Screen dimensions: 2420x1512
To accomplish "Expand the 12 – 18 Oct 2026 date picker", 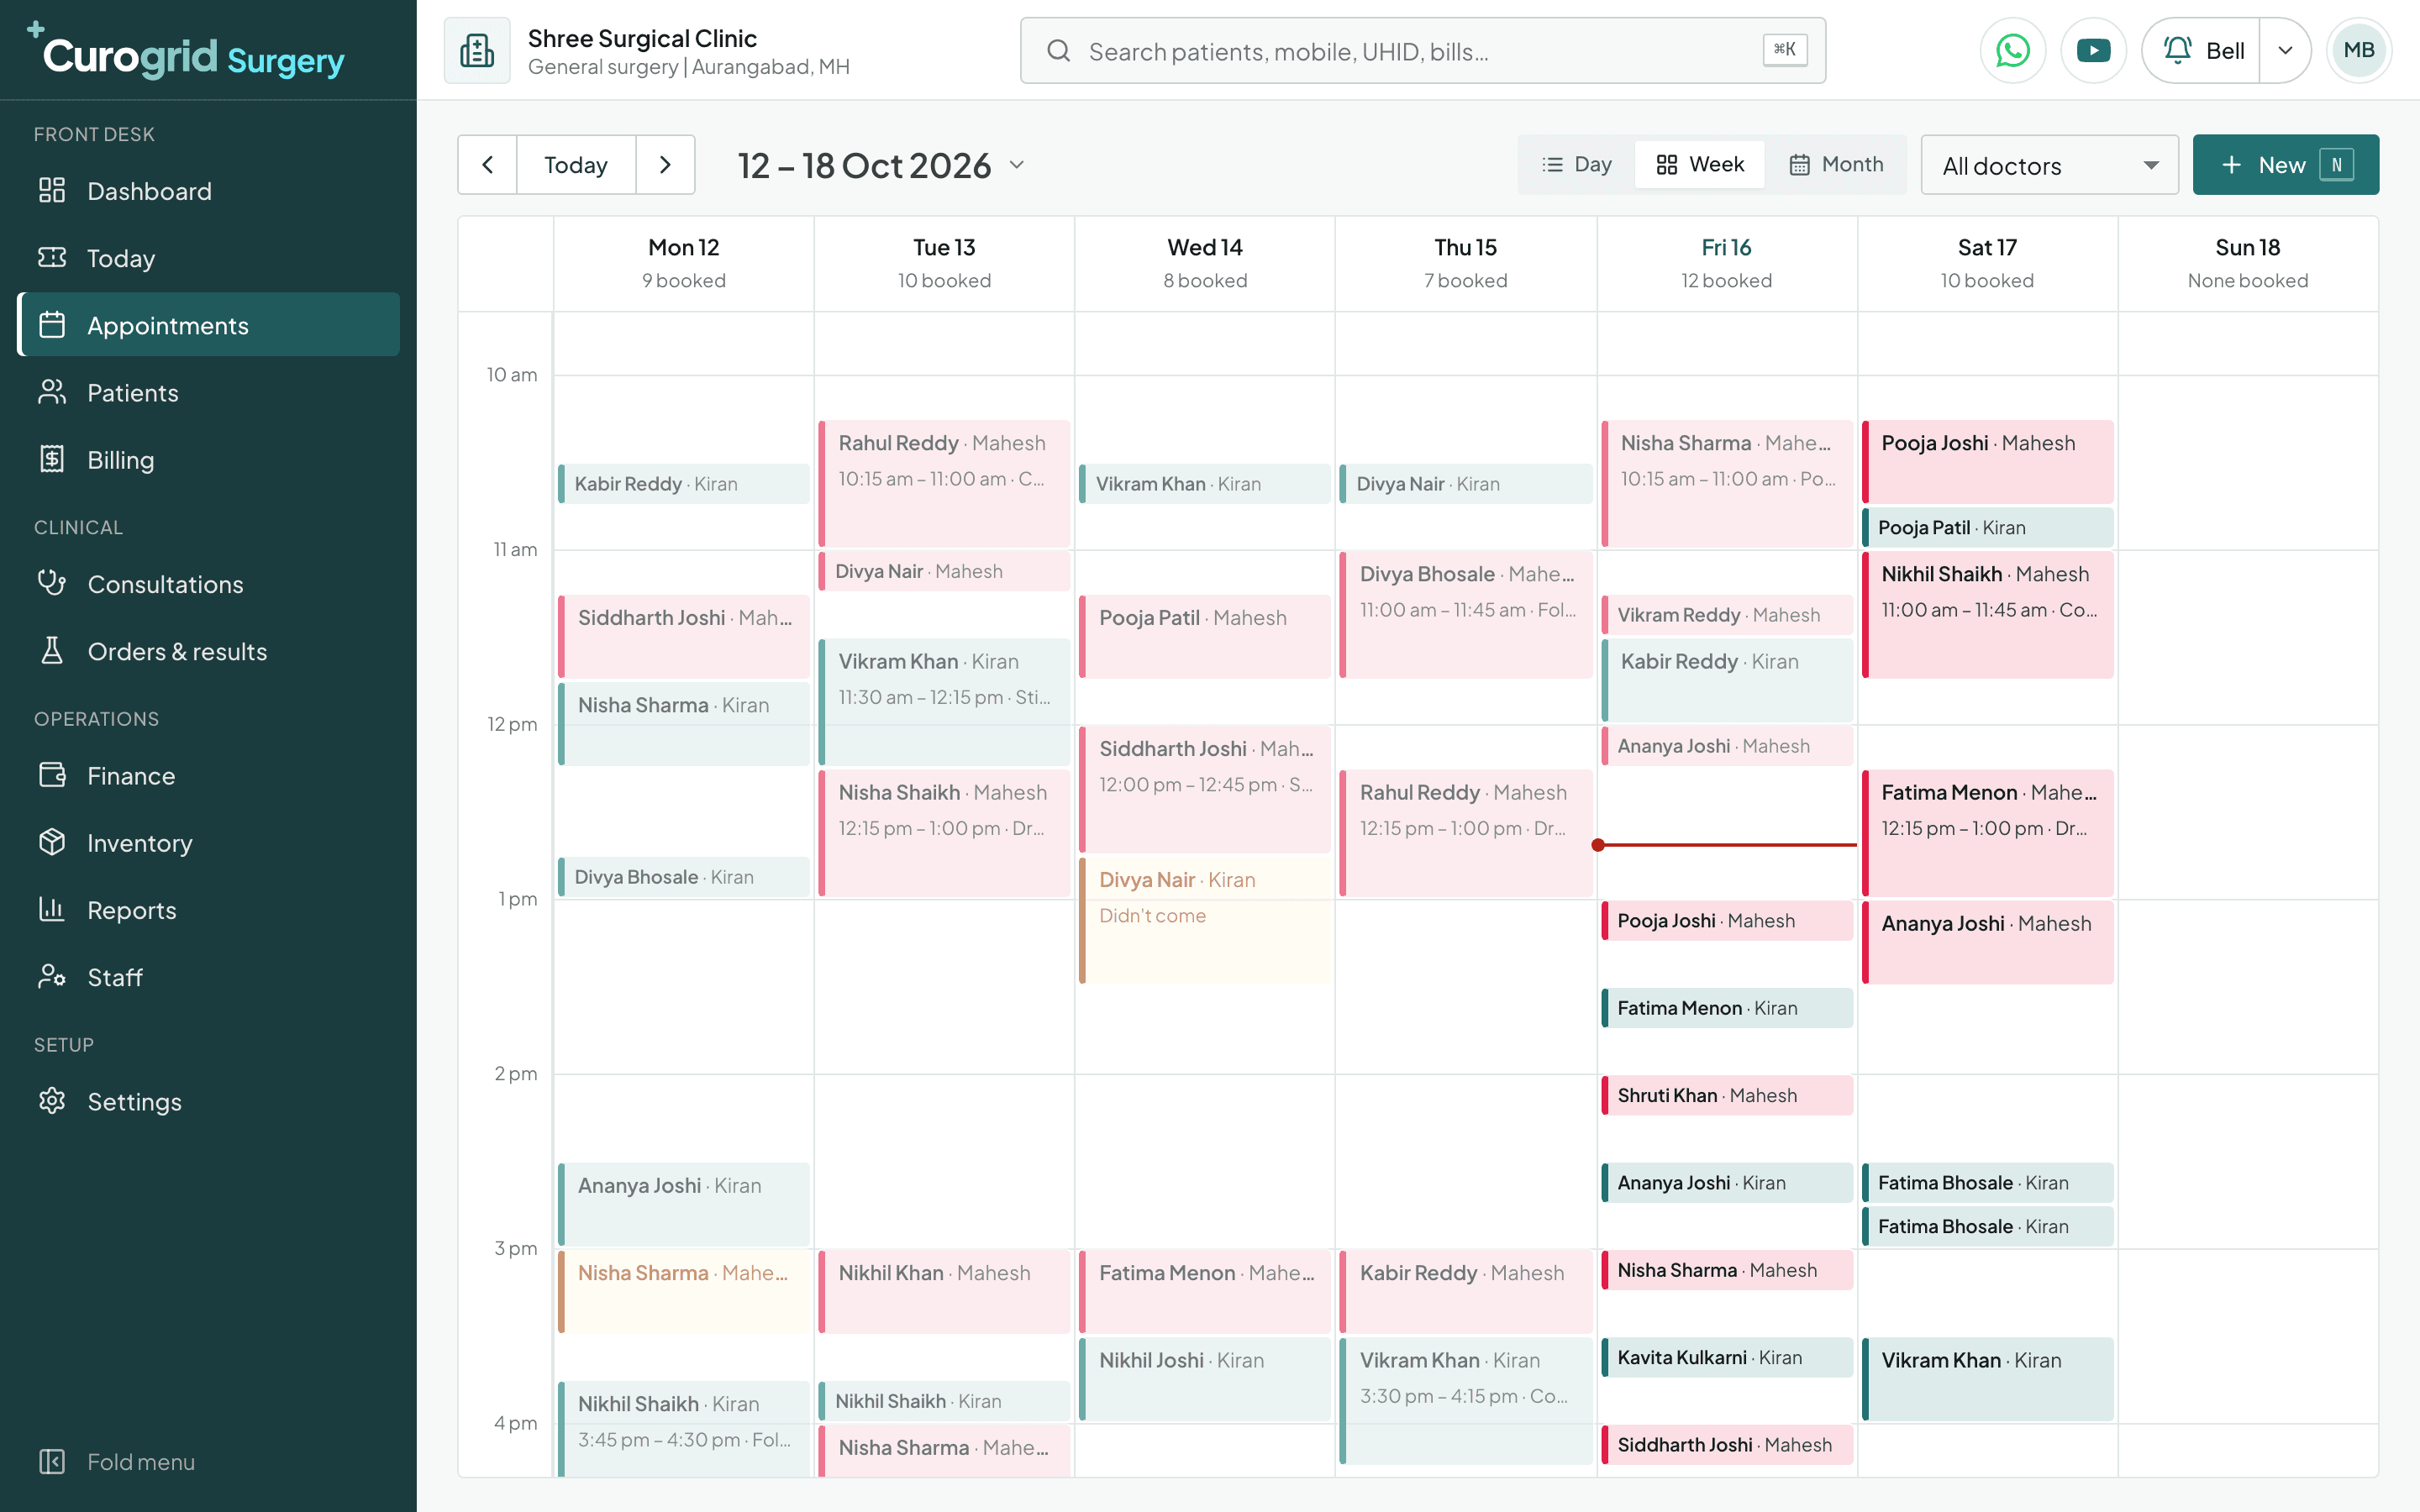I will pyautogui.click(x=881, y=165).
